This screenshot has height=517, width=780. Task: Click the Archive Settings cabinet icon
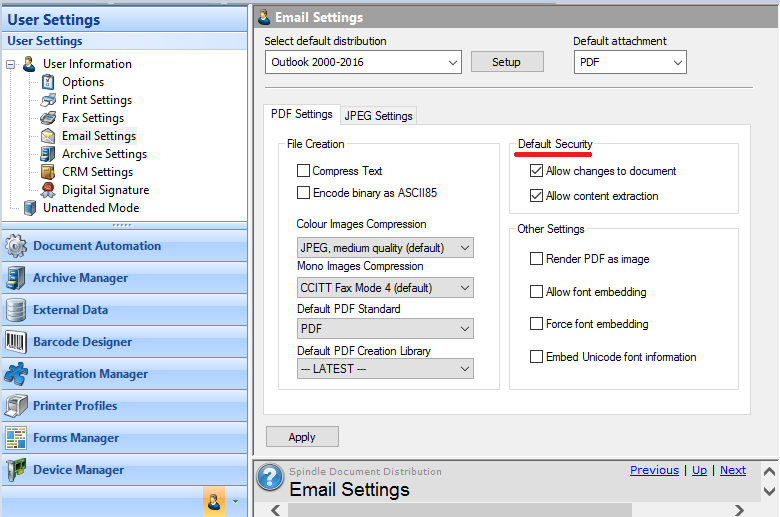(x=48, y=154)
